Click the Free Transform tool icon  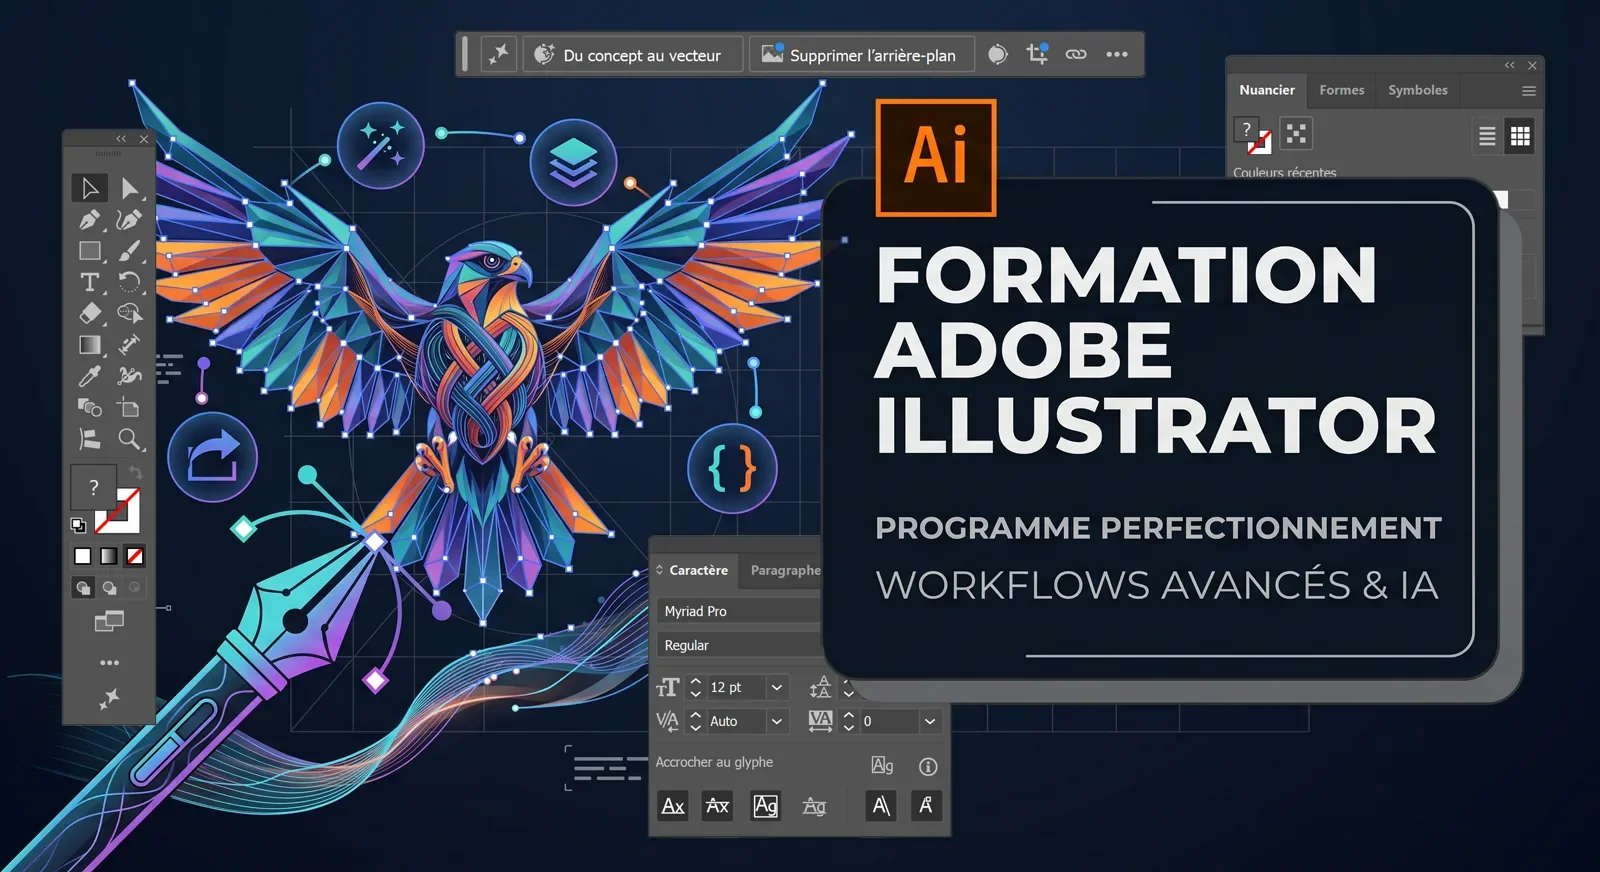coord(129,345)
